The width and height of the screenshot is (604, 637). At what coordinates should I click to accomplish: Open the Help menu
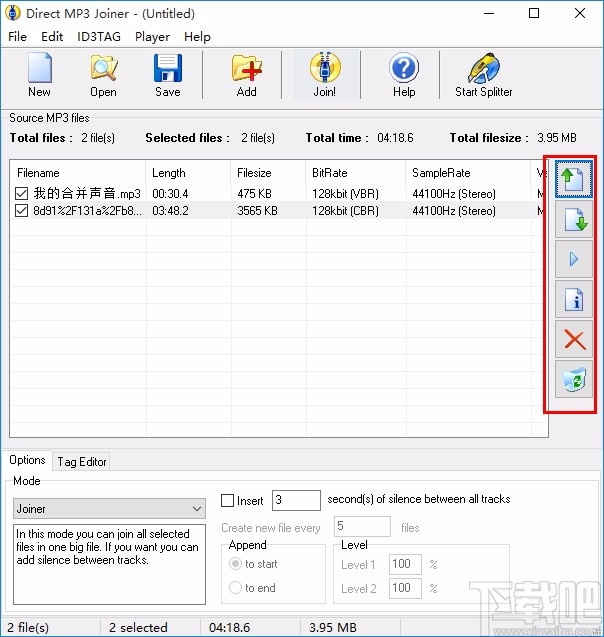coord(197,37)
